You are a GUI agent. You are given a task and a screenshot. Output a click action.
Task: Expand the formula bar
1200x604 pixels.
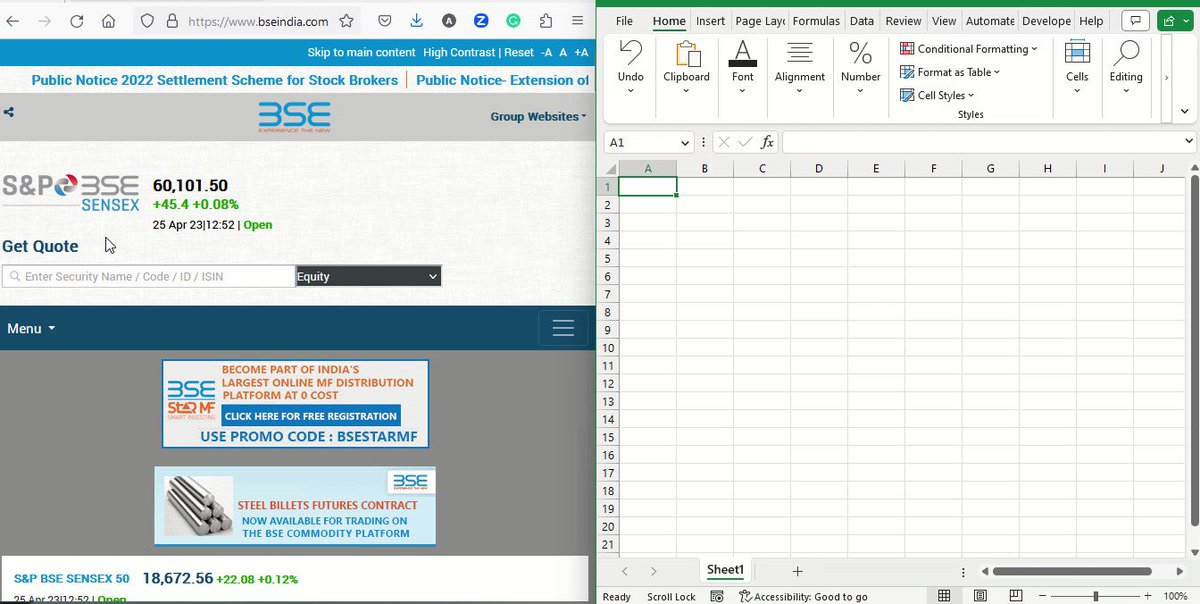coord(1188,143)
